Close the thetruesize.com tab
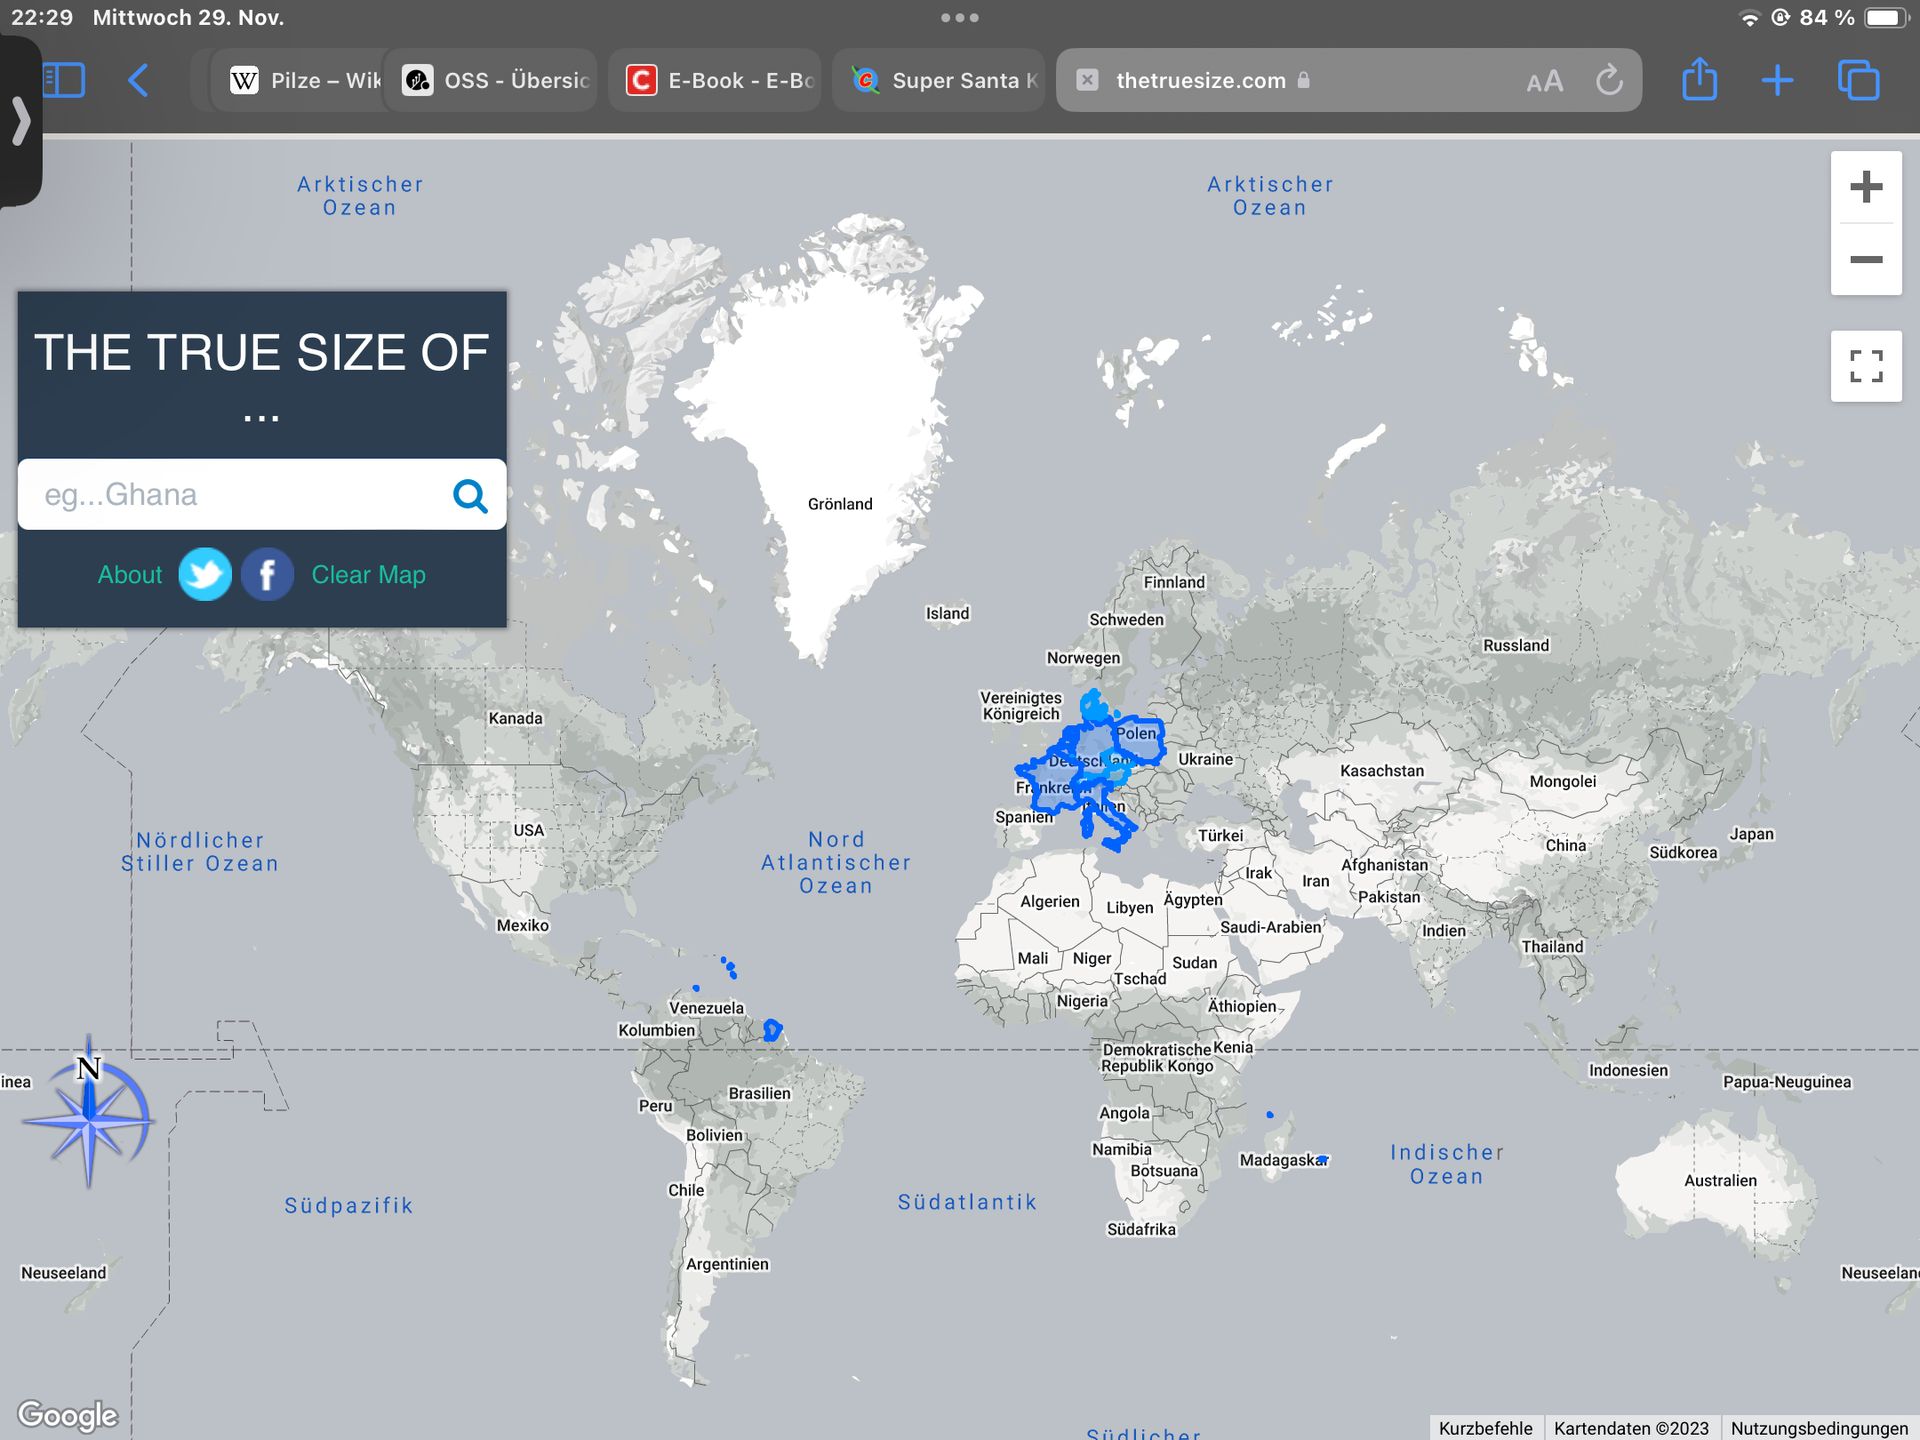Screen dimensions: 1920x1440 pyautogui.click(x=1087, y=80)
